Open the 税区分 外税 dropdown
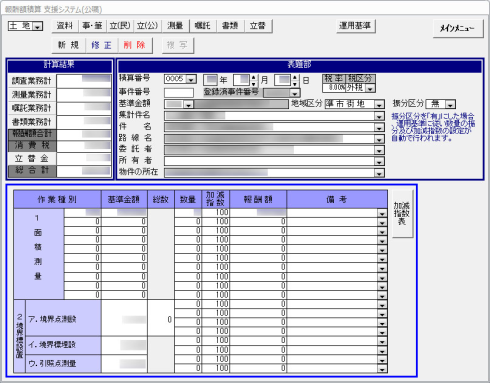 tap(370, 88)
